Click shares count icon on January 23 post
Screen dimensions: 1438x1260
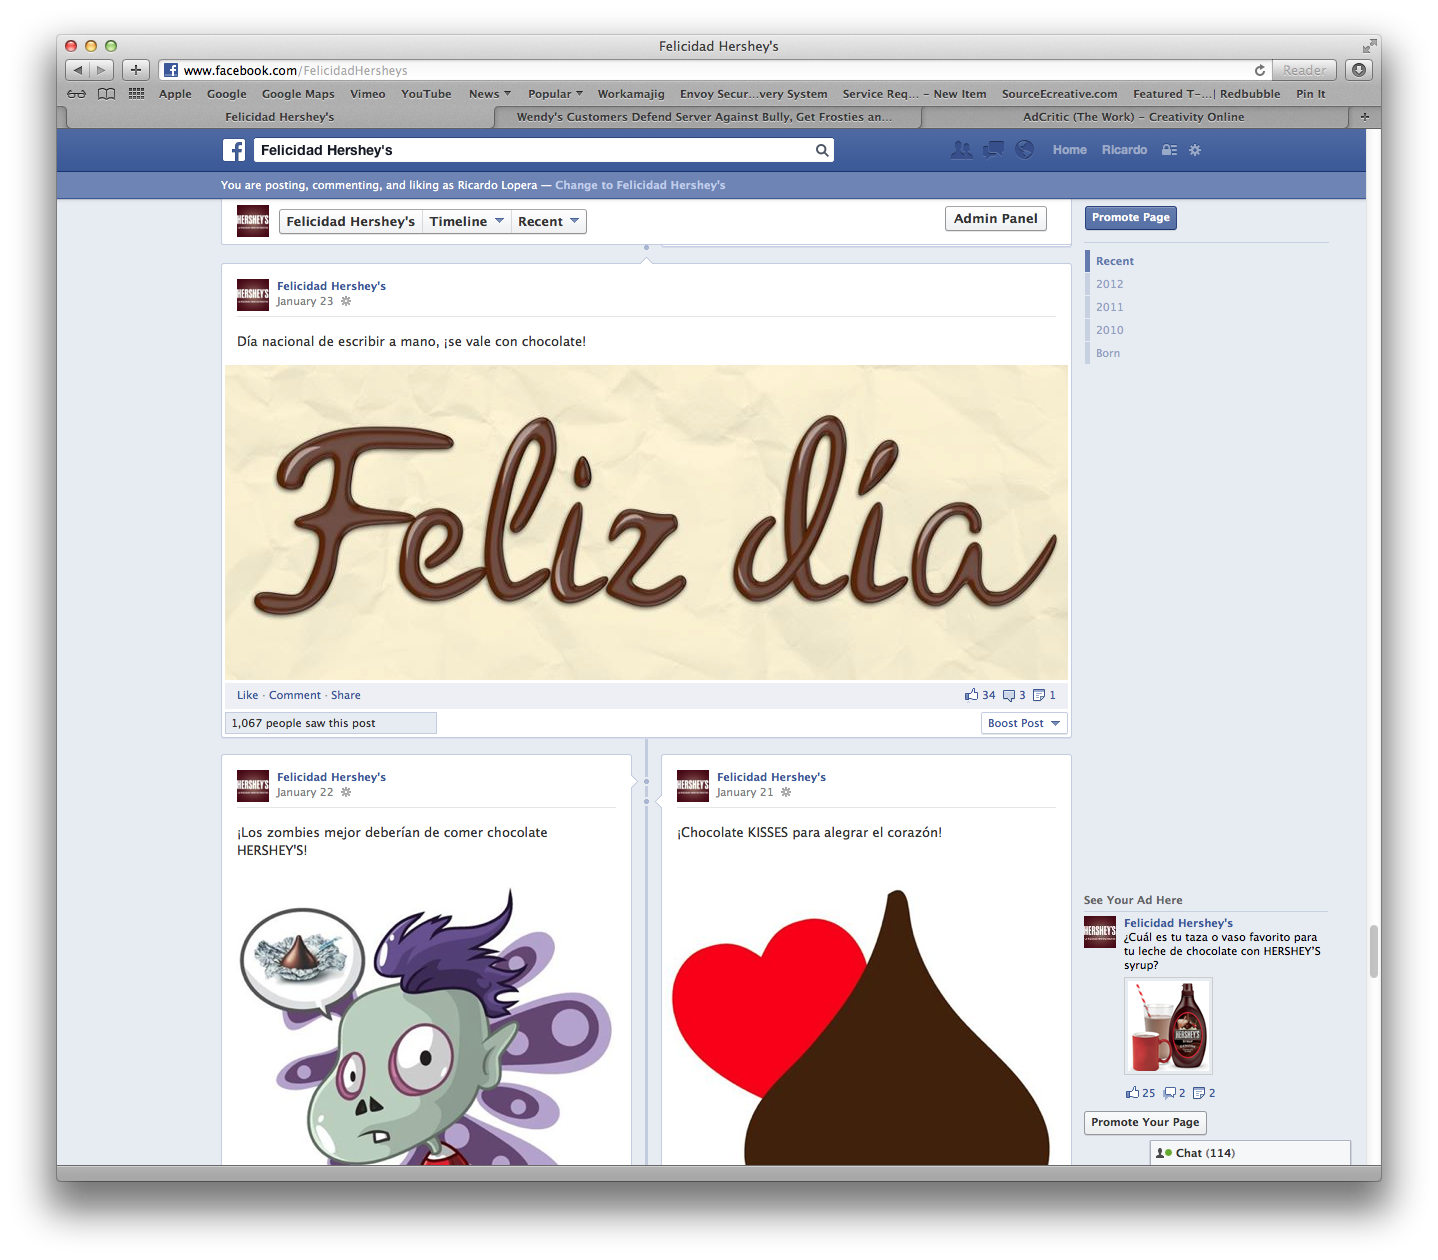coord(1039,695)
